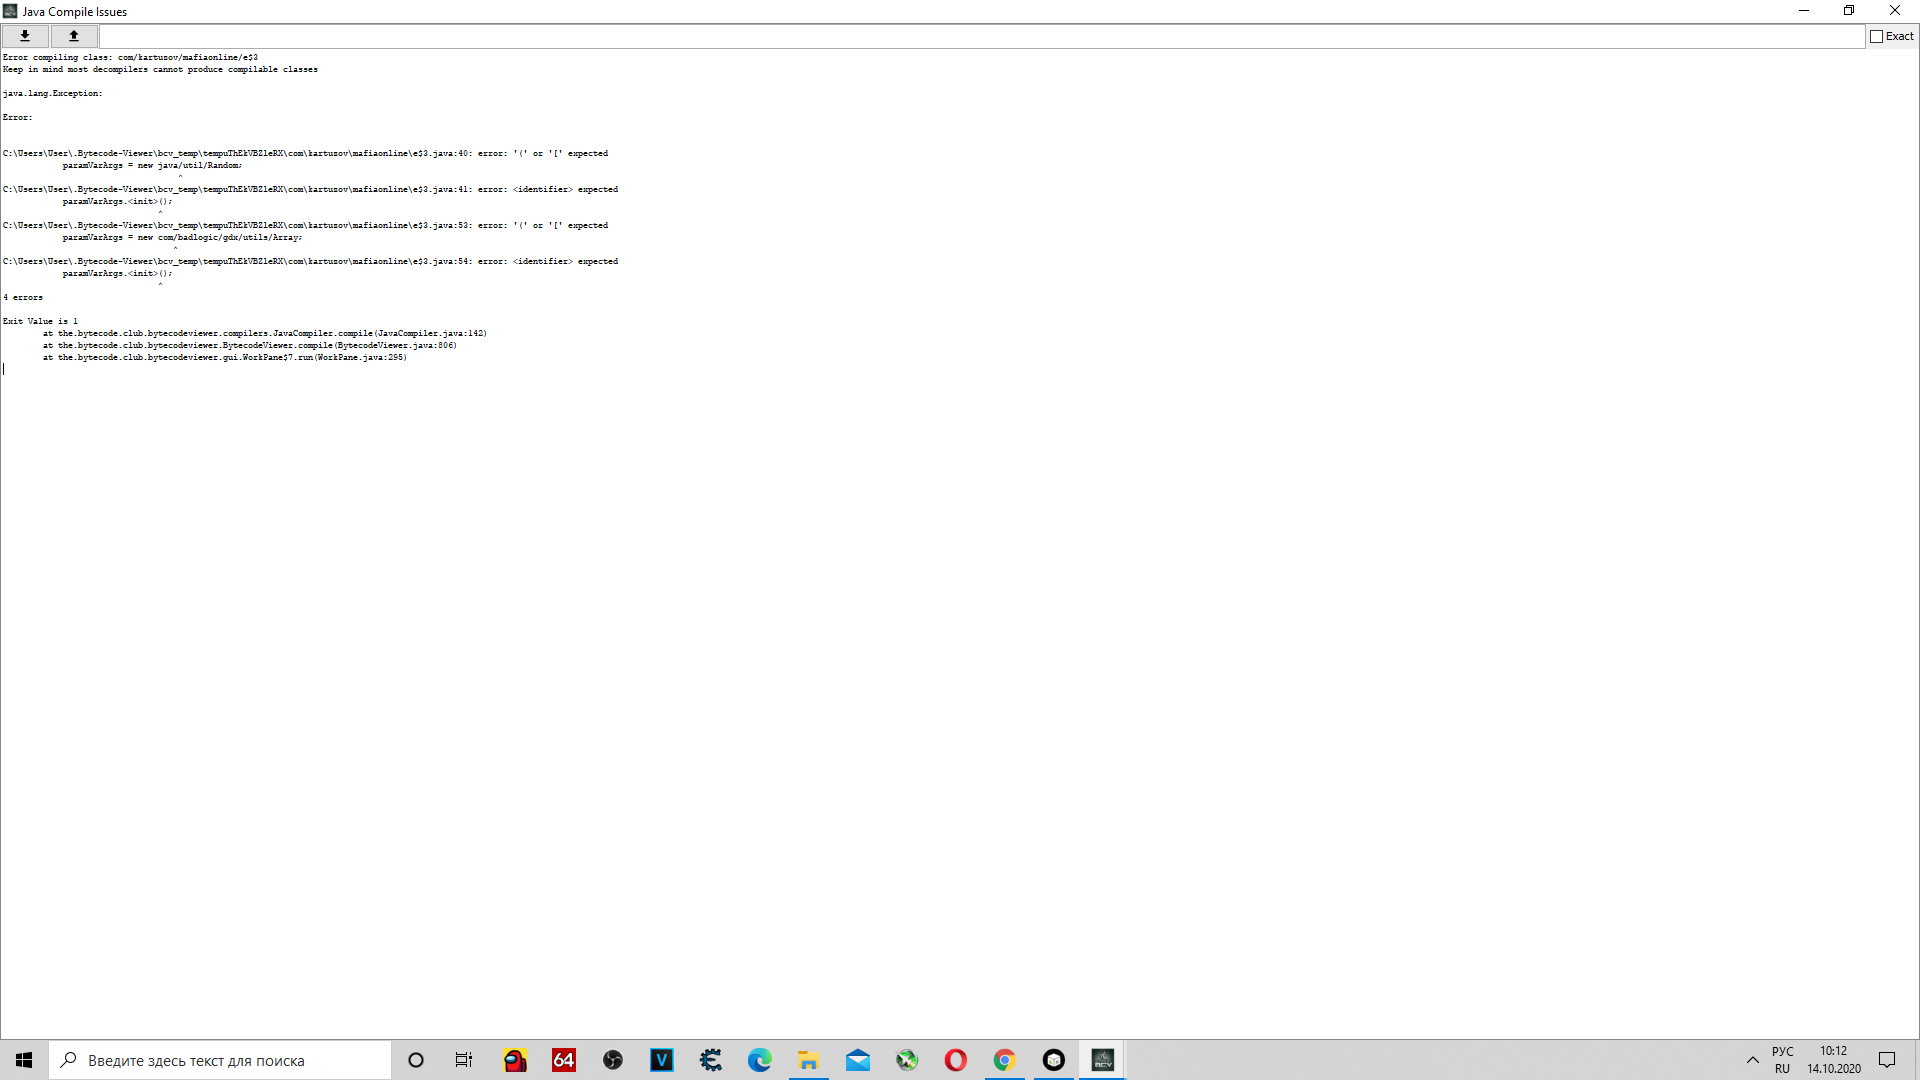Open the Mail app from the taskbar
This screenshot has height=1080, width=1920.
pos(858,1059)
